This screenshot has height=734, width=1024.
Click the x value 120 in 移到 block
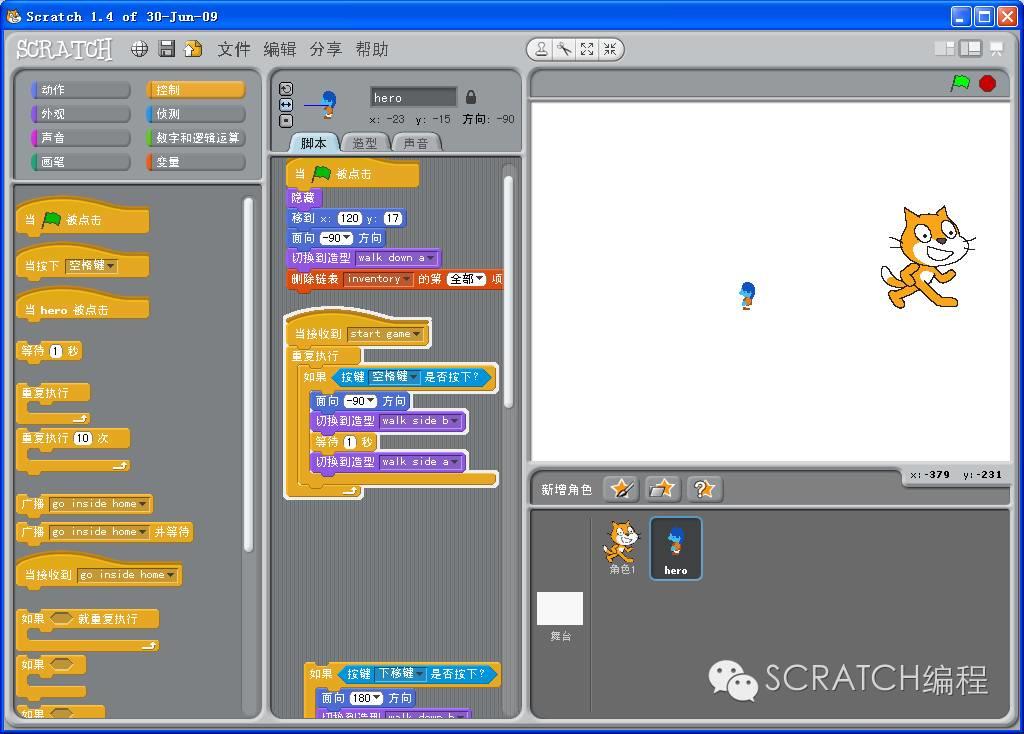click(349, 218)
